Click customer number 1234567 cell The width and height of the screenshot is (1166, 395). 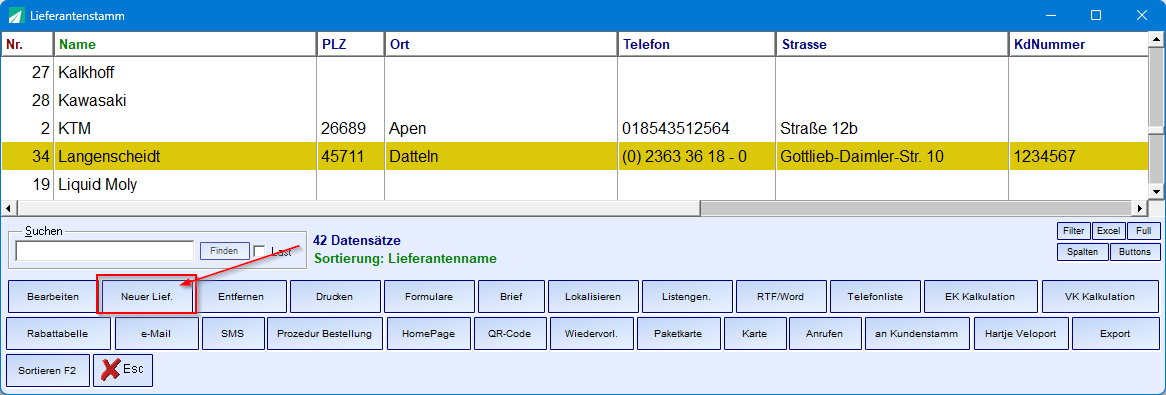coord(1079,156)
